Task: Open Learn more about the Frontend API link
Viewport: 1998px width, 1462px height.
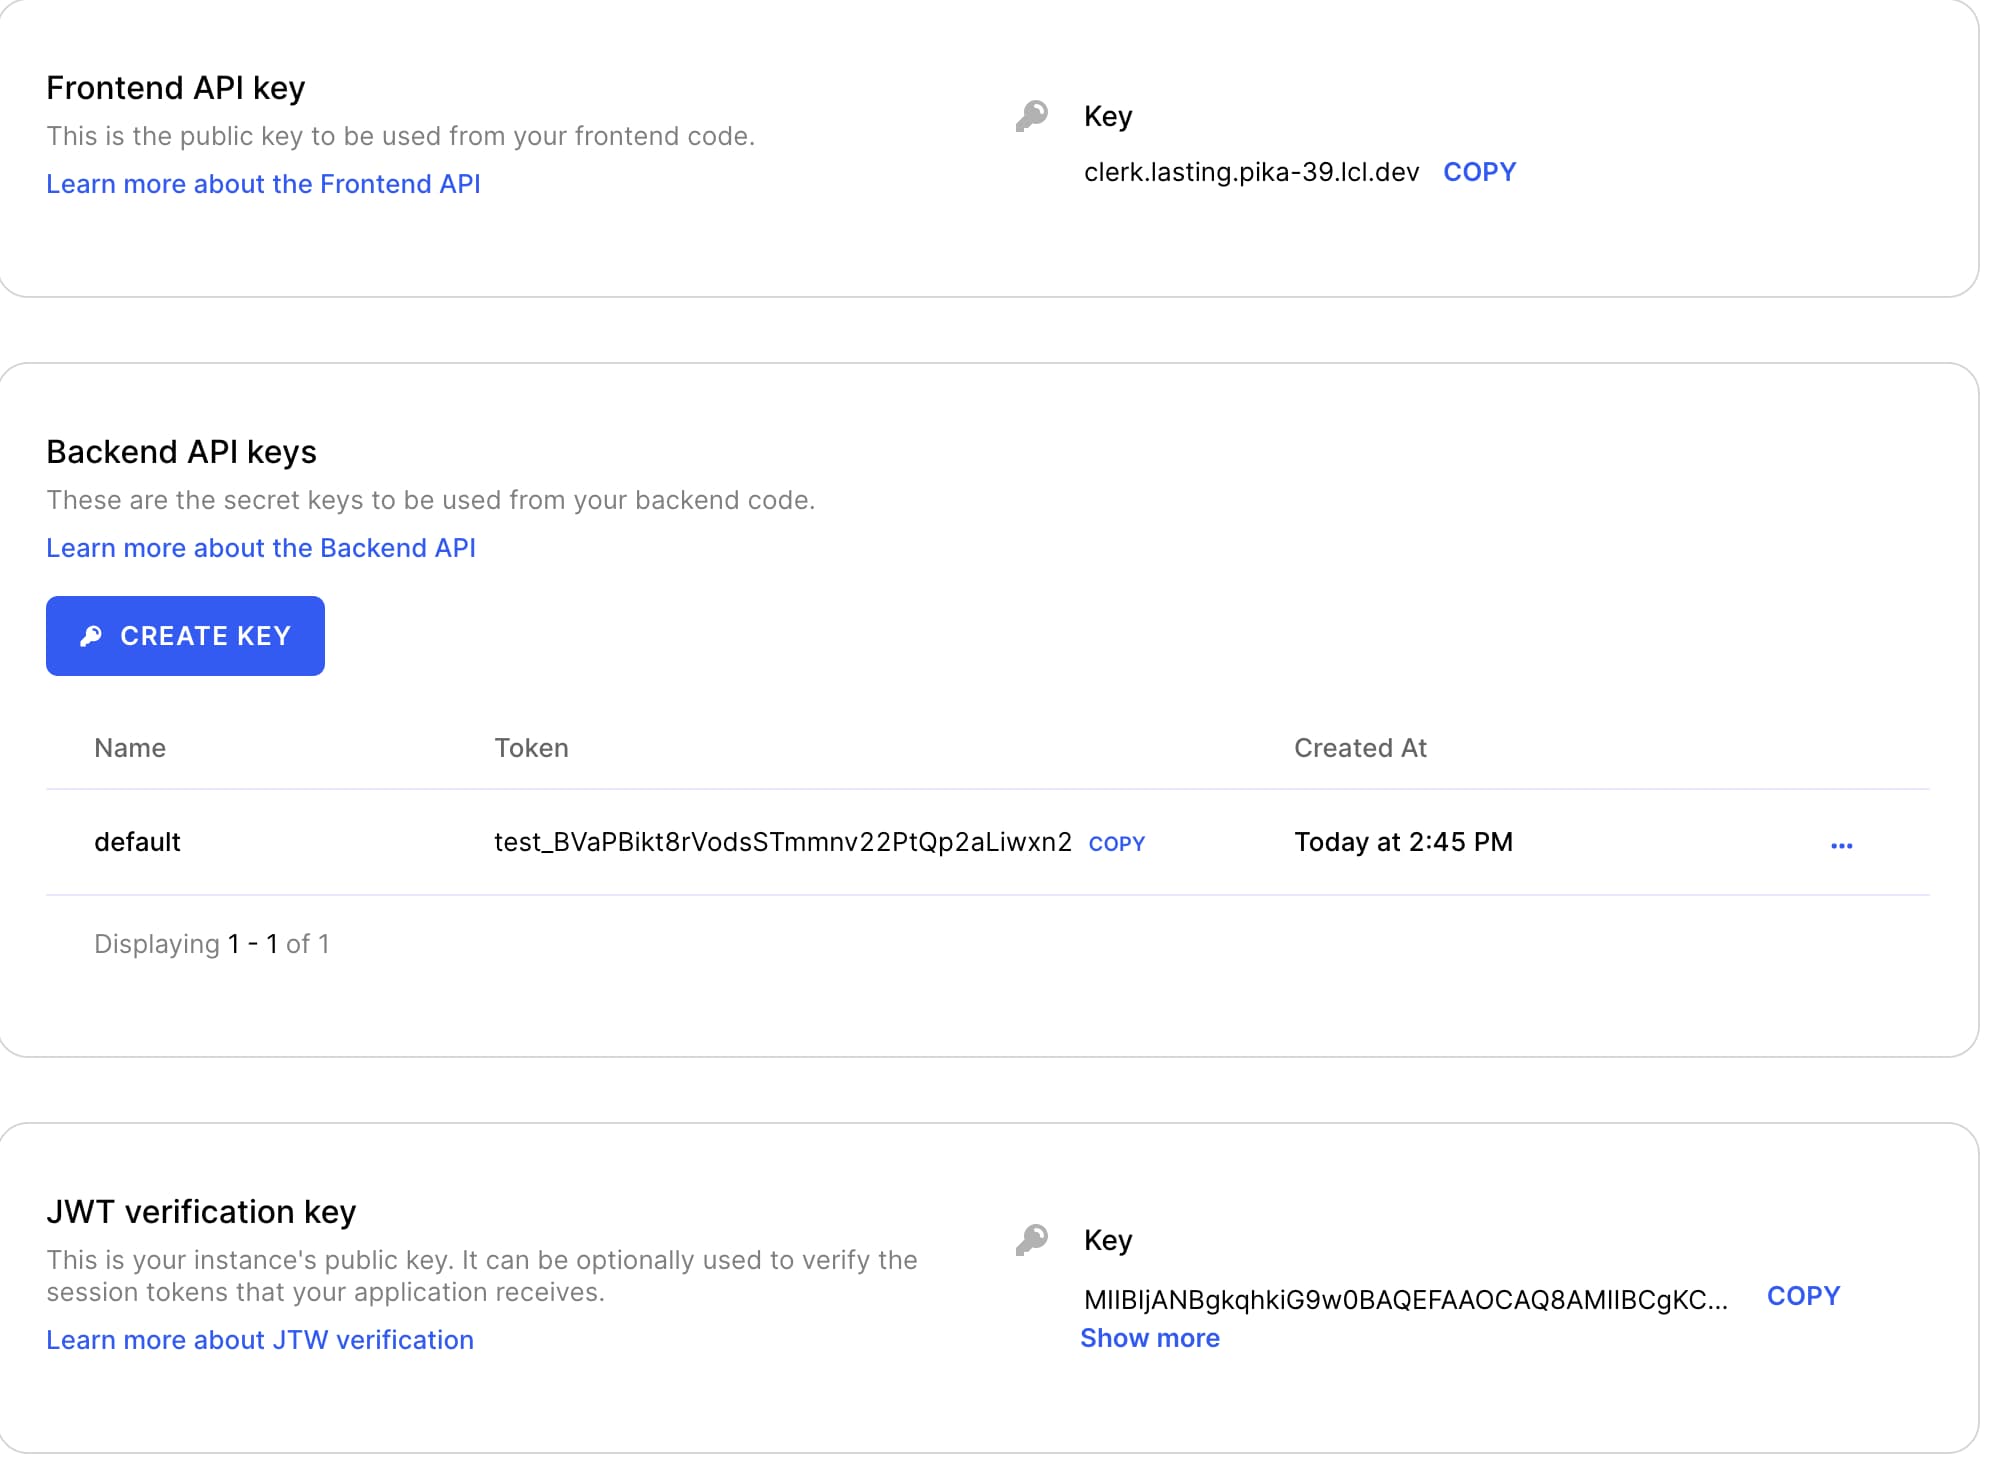Action: [263, 184]
